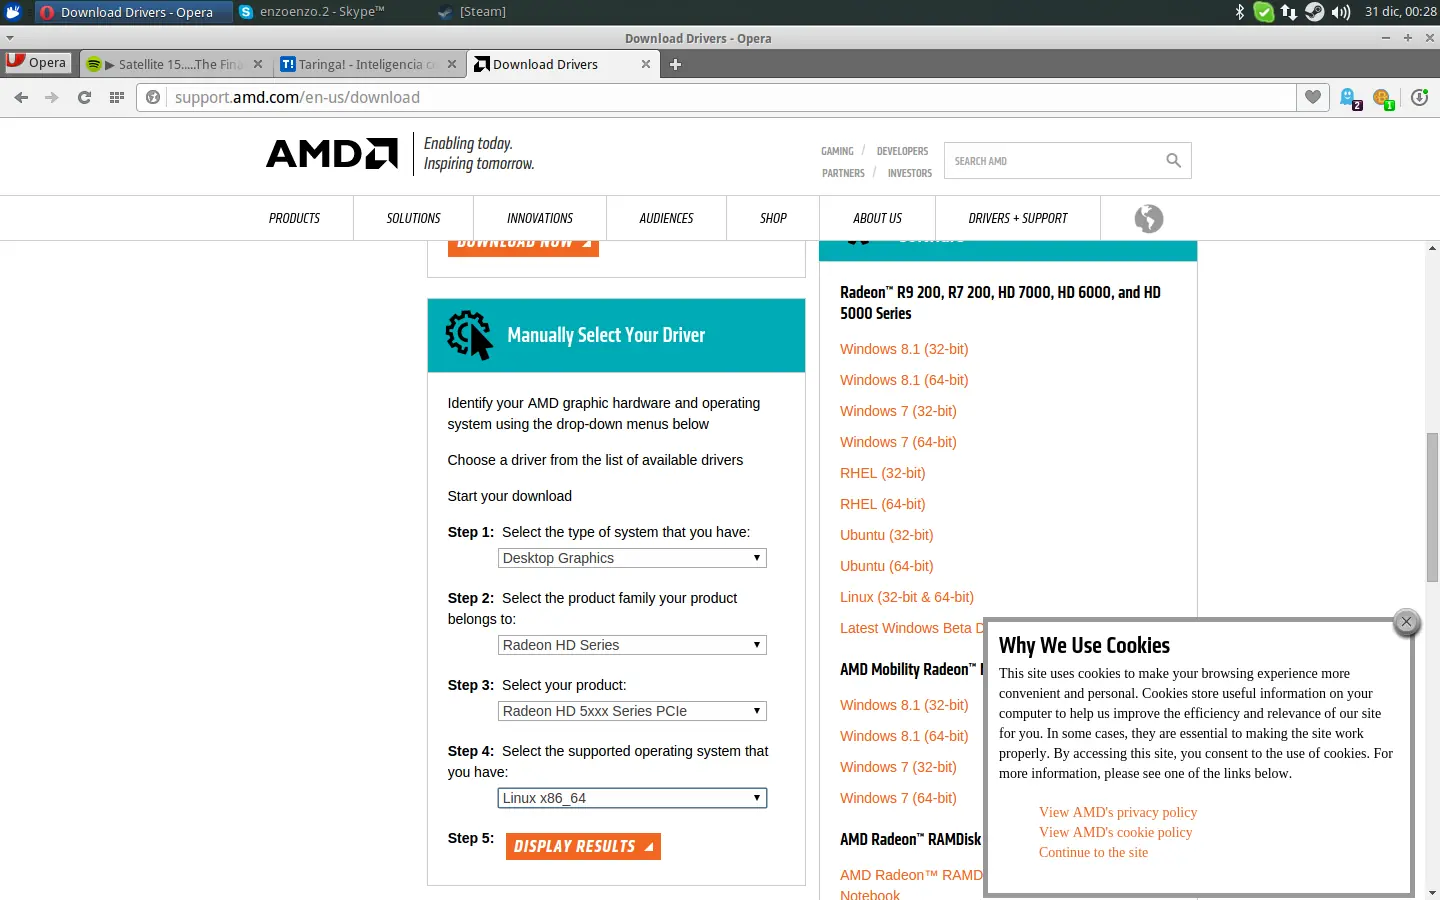This screenshot has width=1440, height=900.
Task: Add page to bookmarks with heart icon
Action: tap(1312, 97)
